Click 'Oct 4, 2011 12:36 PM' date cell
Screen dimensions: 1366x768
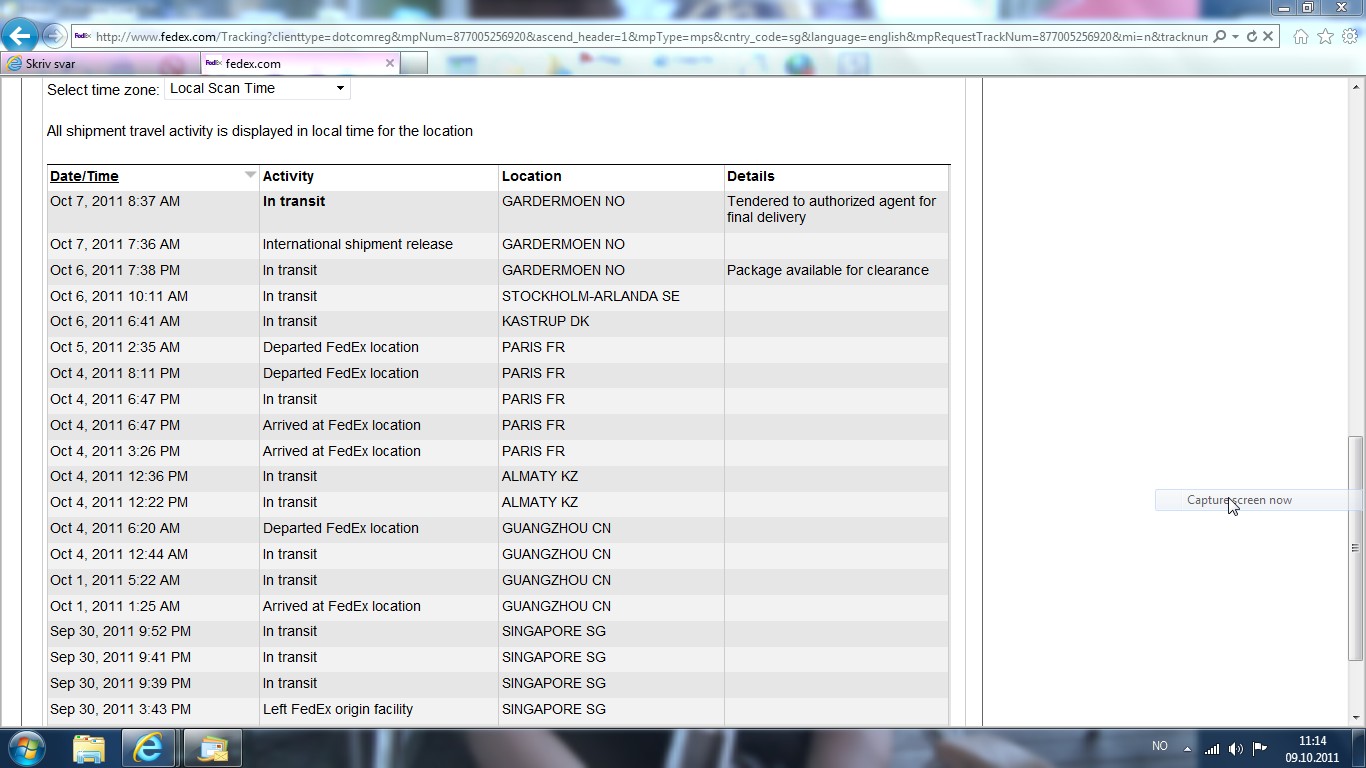point(119,476)
